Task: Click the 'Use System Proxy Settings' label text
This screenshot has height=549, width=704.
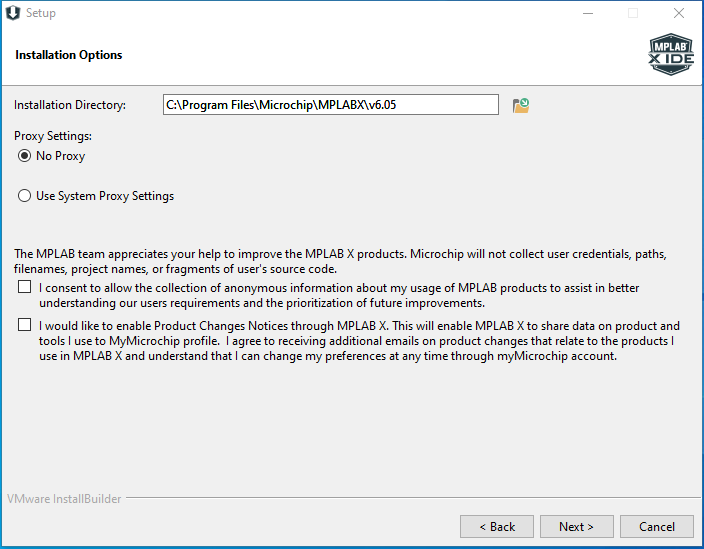Action: (x=105, y=196)
